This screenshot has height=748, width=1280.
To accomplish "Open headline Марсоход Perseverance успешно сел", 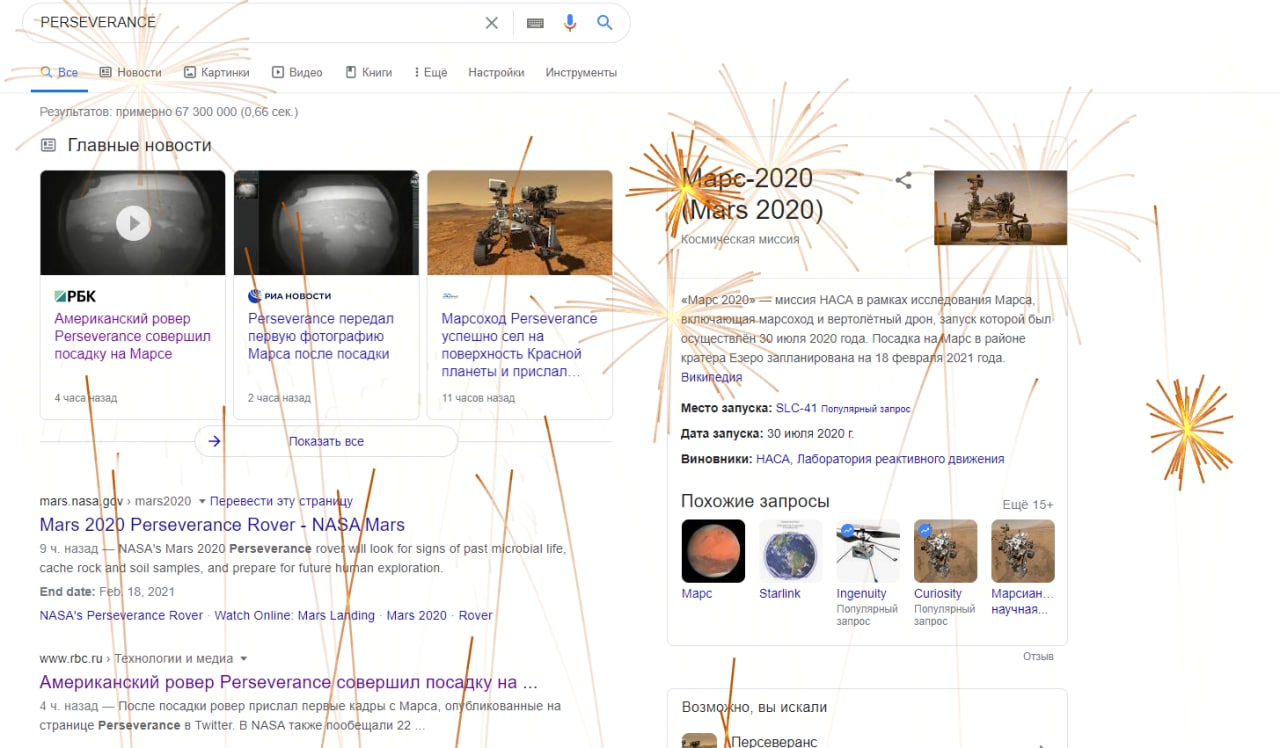I will [519, 345].
